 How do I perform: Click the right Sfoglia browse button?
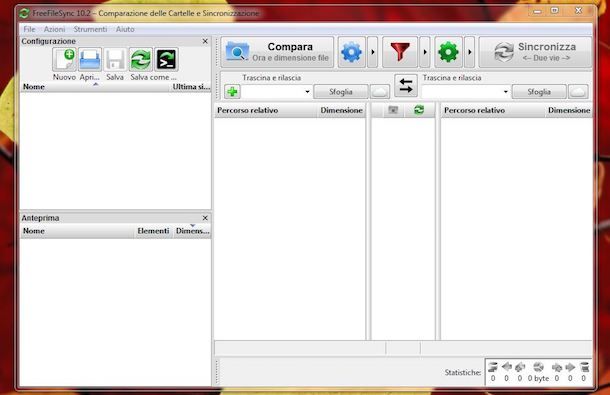click(539, 92)
